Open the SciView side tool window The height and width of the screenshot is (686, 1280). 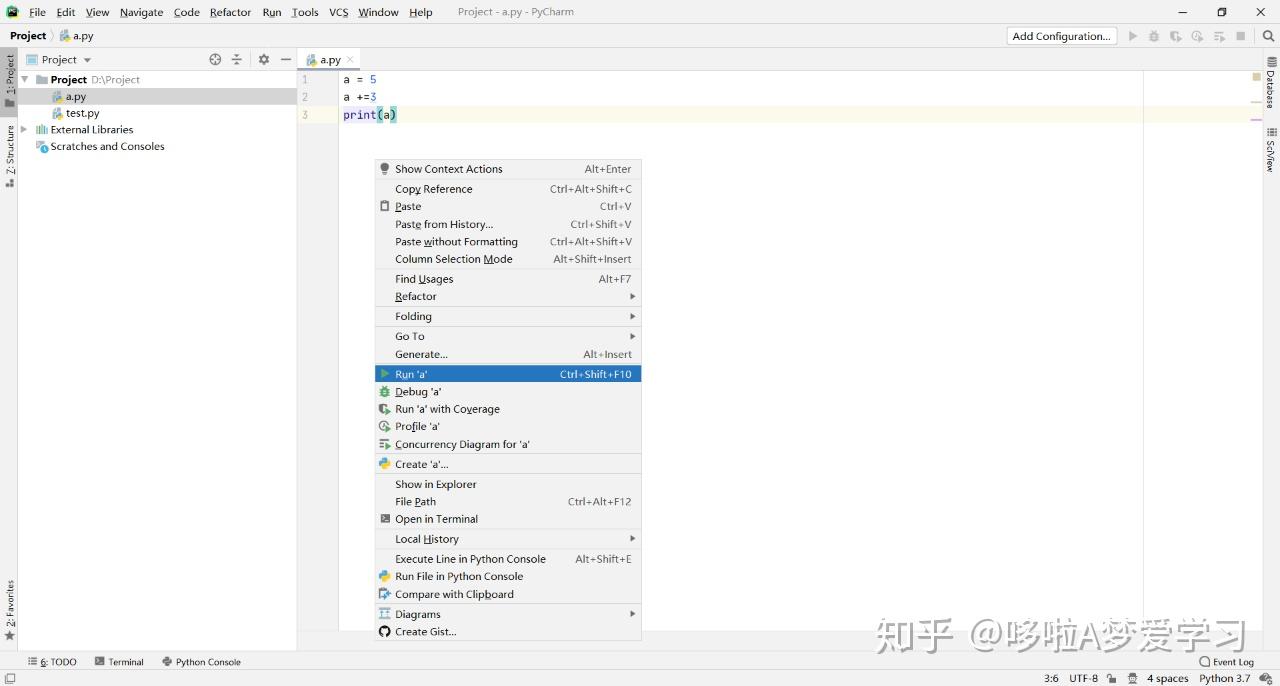click(x=1271, y=150)
